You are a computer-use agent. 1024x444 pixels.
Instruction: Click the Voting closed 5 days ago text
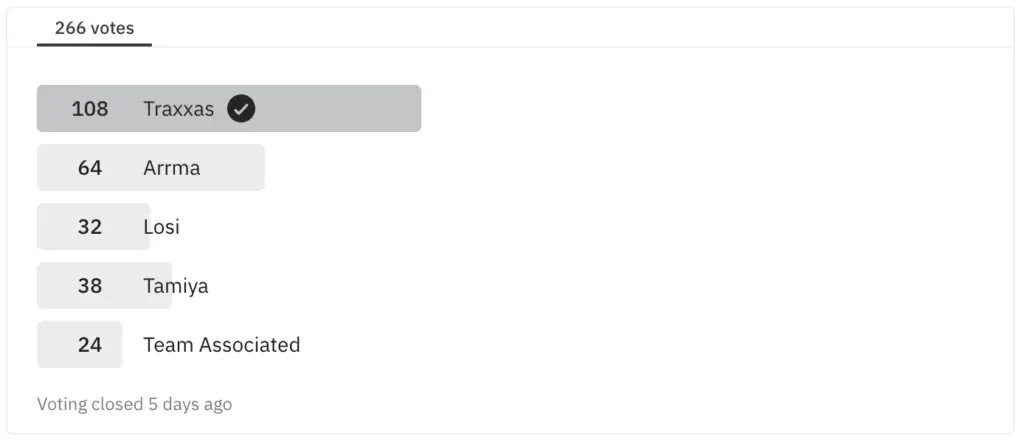tap(135, 404)
